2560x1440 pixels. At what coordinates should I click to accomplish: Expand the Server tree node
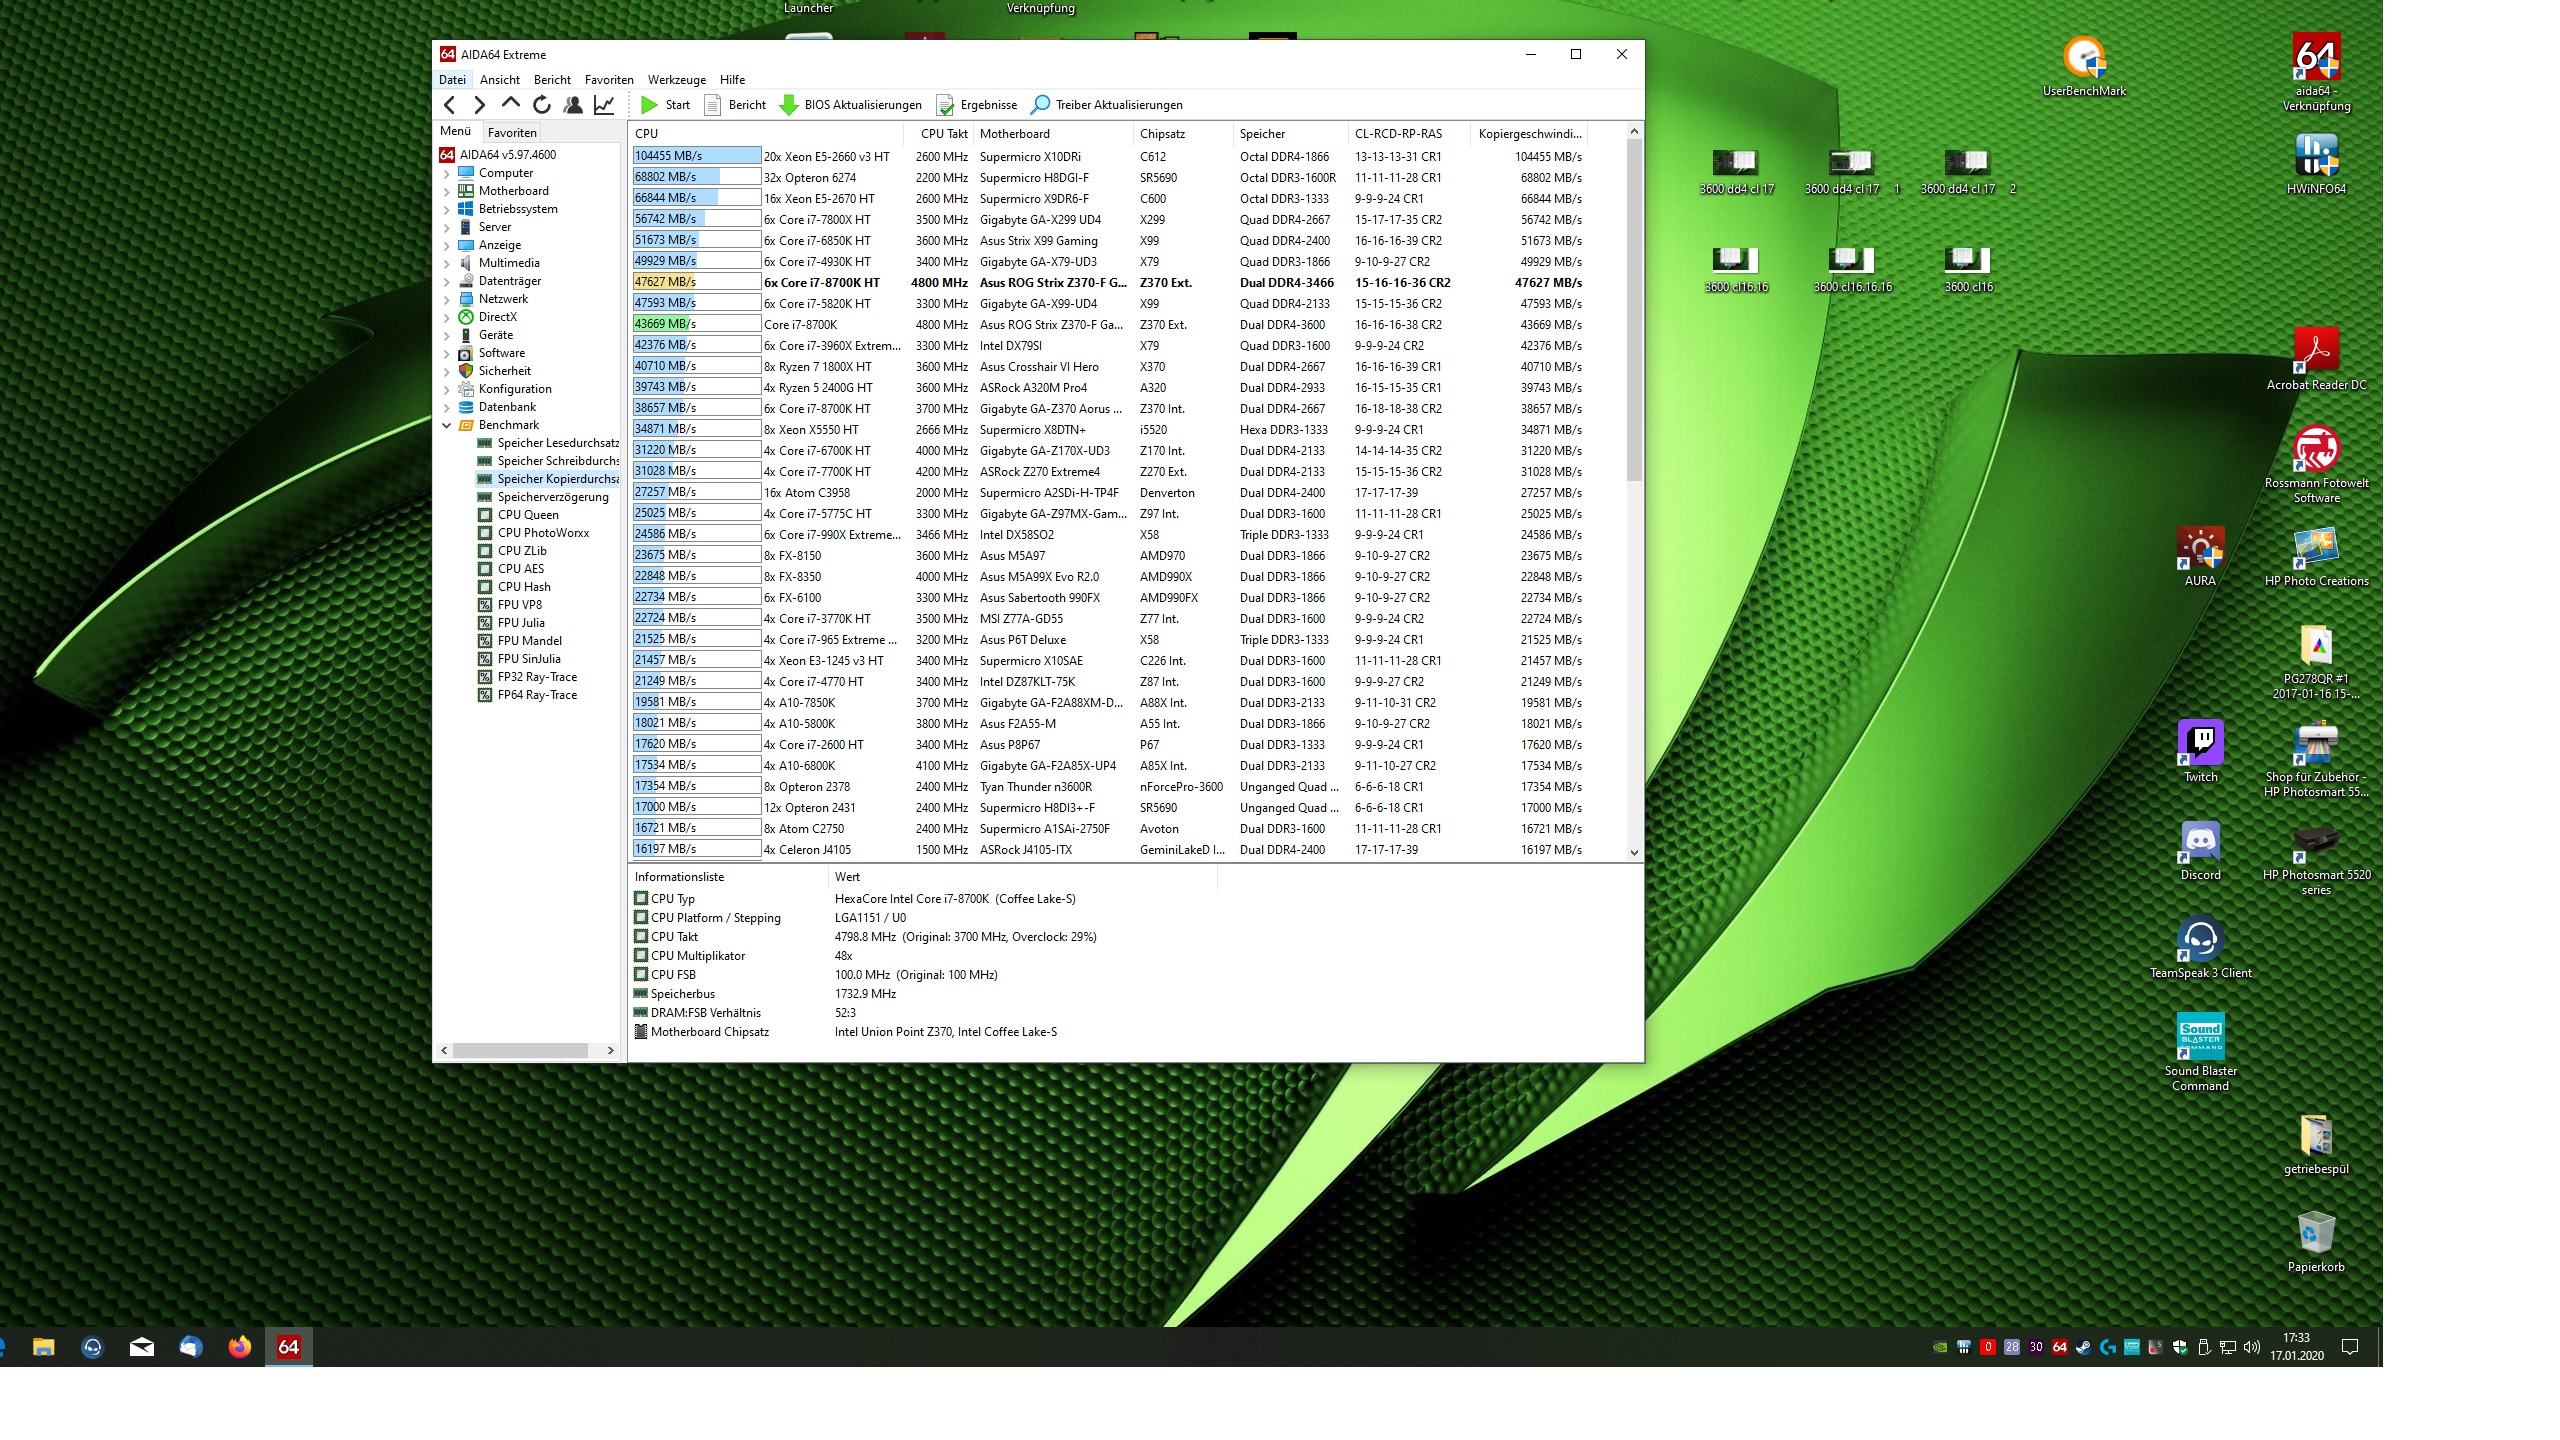click(447, 227)
